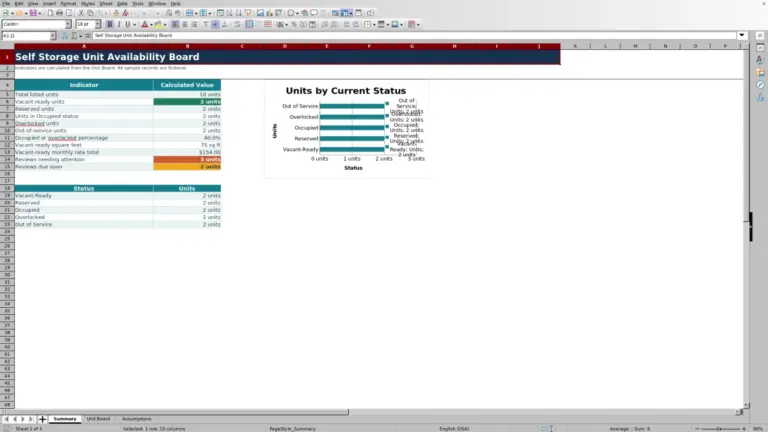Insert a pivot table using the toolbar icon
Screen dimensions: 768x432
(279, 13)
